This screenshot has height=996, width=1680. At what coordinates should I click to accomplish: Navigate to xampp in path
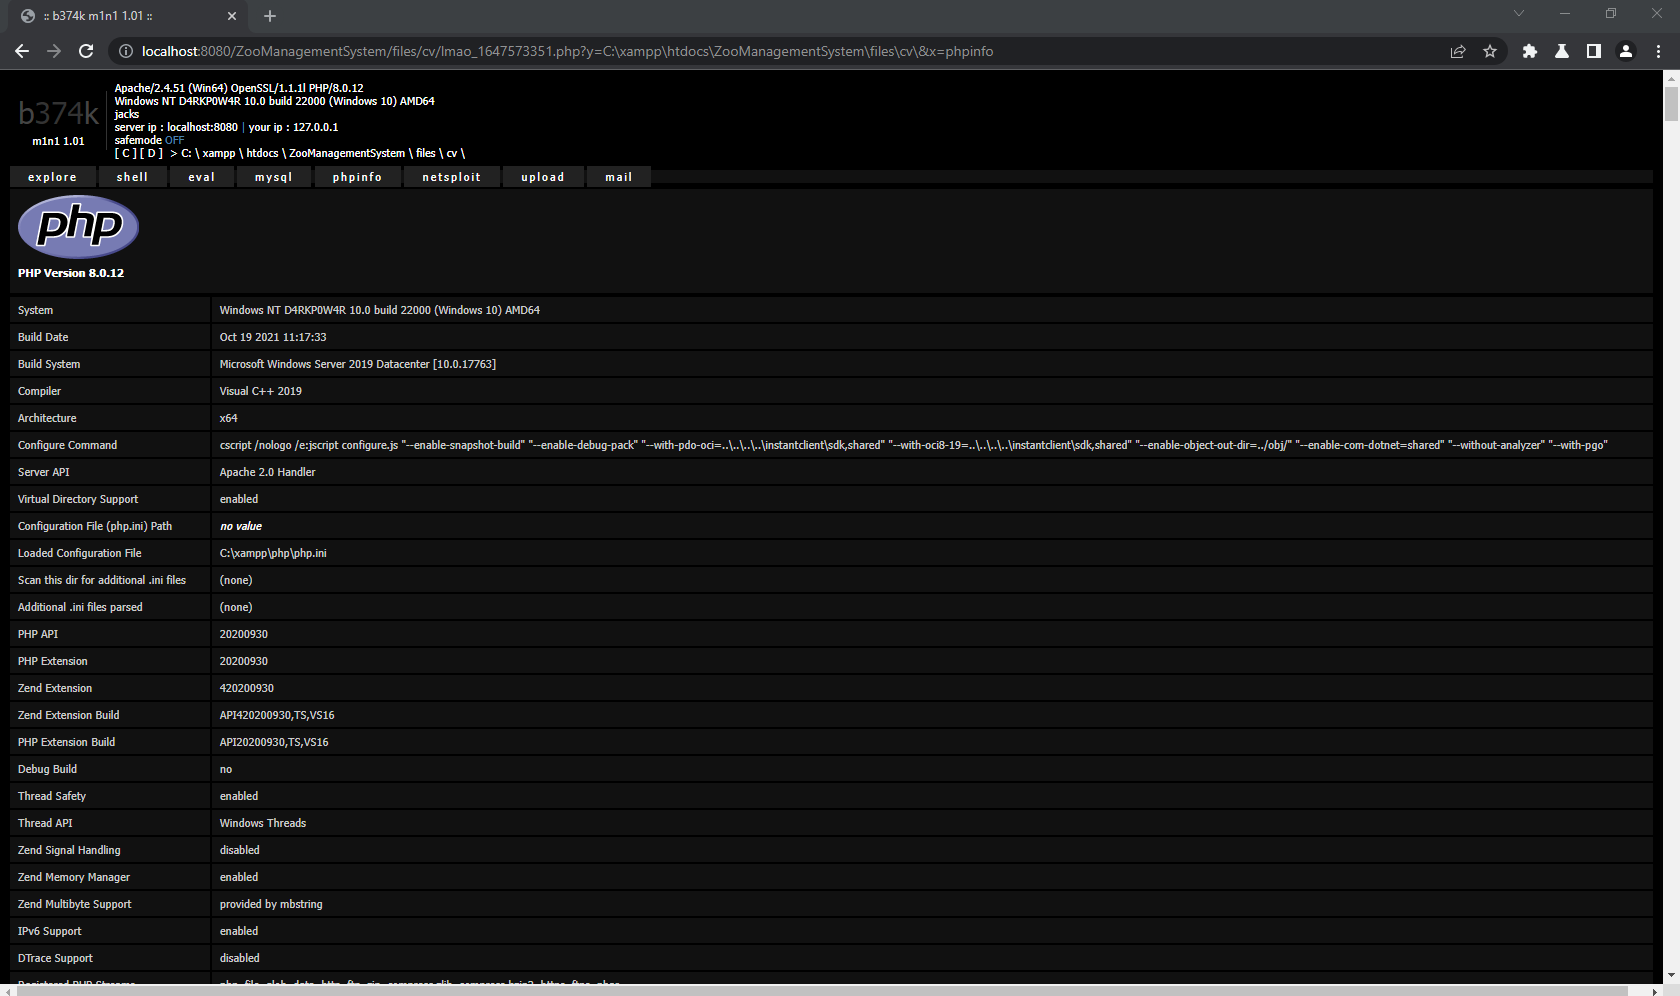[219, 153]
